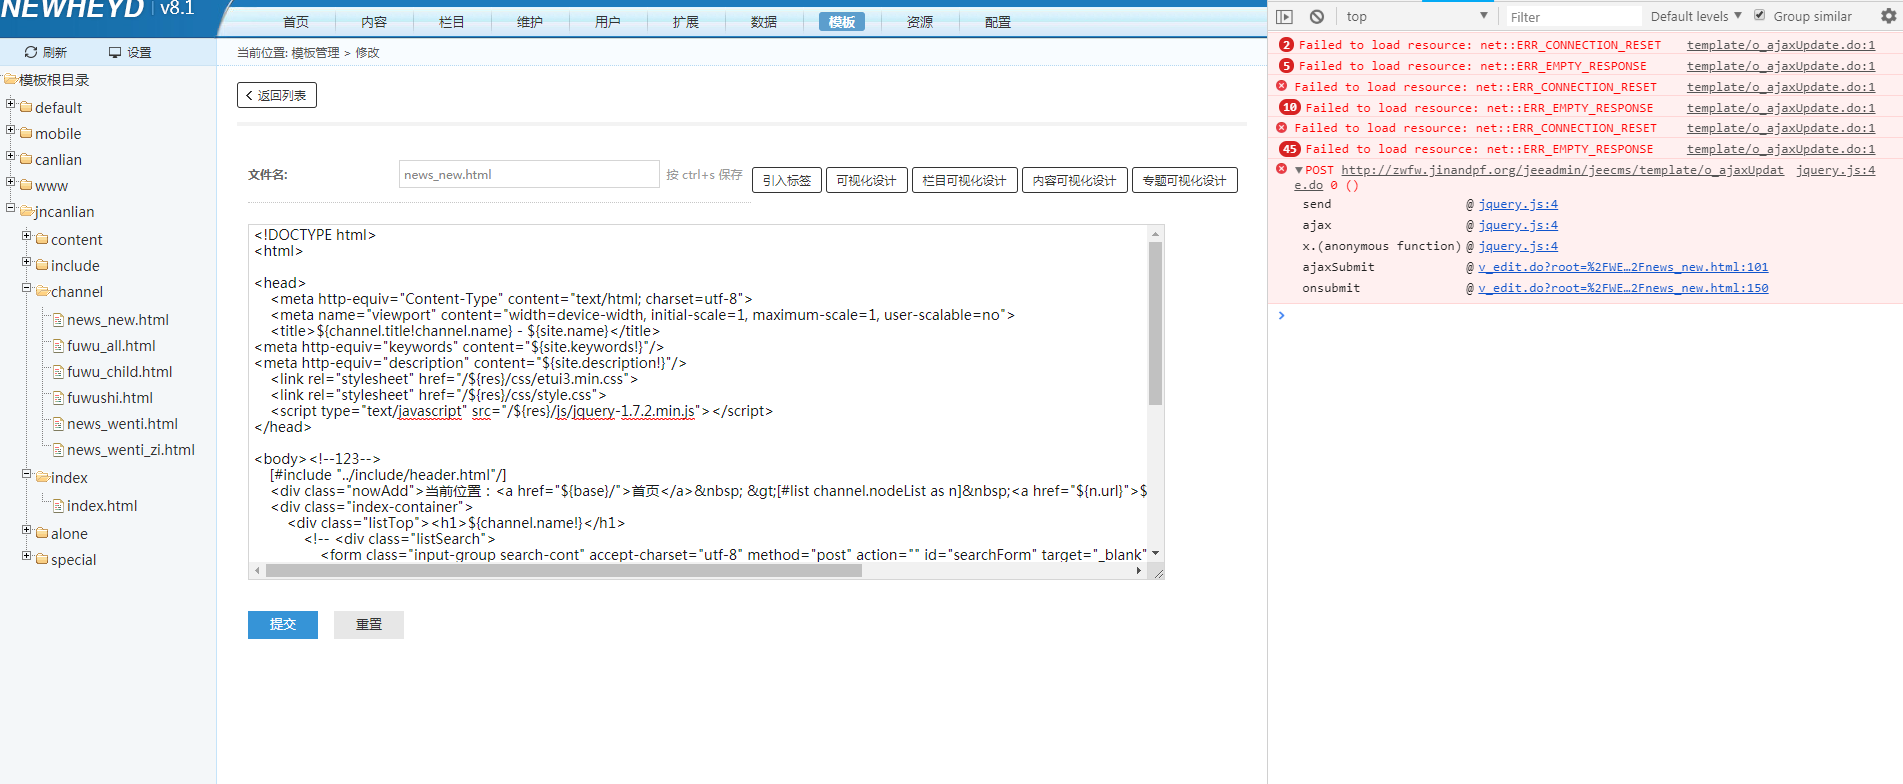The image size is (1903, 784).
Task: Click the settings monitor icon
Action: pyautogui.click(x=115, y=52)
